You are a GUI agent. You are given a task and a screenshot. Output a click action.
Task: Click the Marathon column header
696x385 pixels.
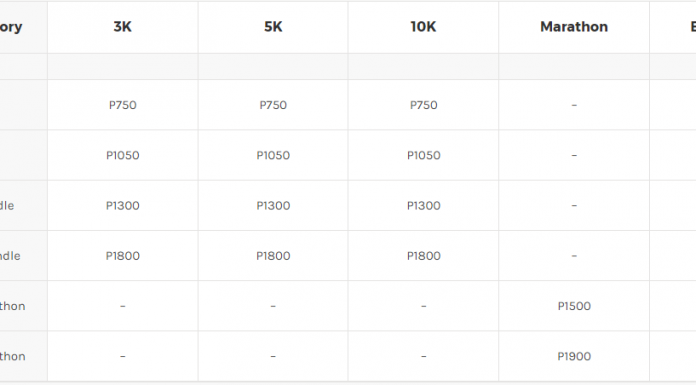click(x=574, y=27)
